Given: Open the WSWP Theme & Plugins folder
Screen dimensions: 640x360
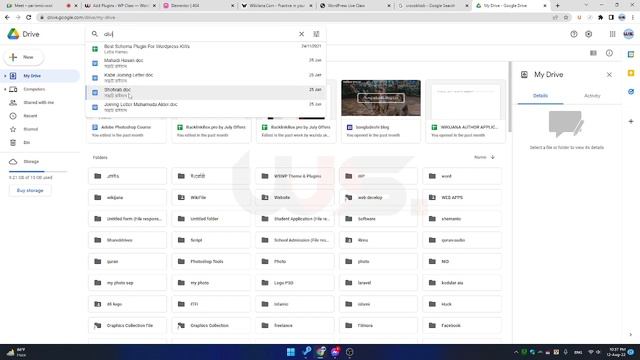Looking at the screenshot, I should tap(295, 176).
